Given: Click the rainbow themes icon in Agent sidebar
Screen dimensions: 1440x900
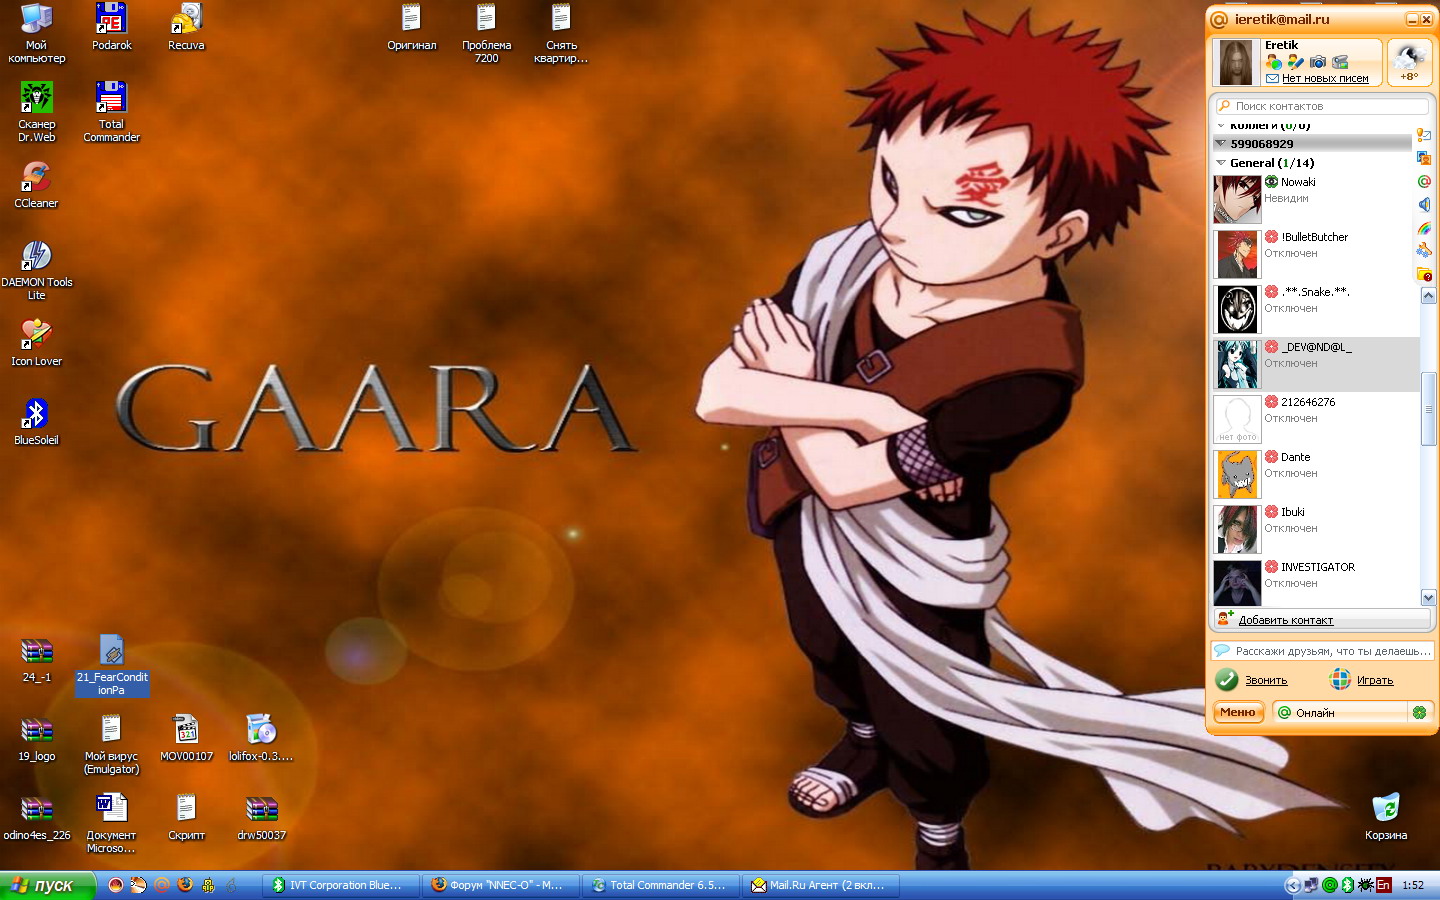Looking at the screenshot, I should [x=1424, y=228].
